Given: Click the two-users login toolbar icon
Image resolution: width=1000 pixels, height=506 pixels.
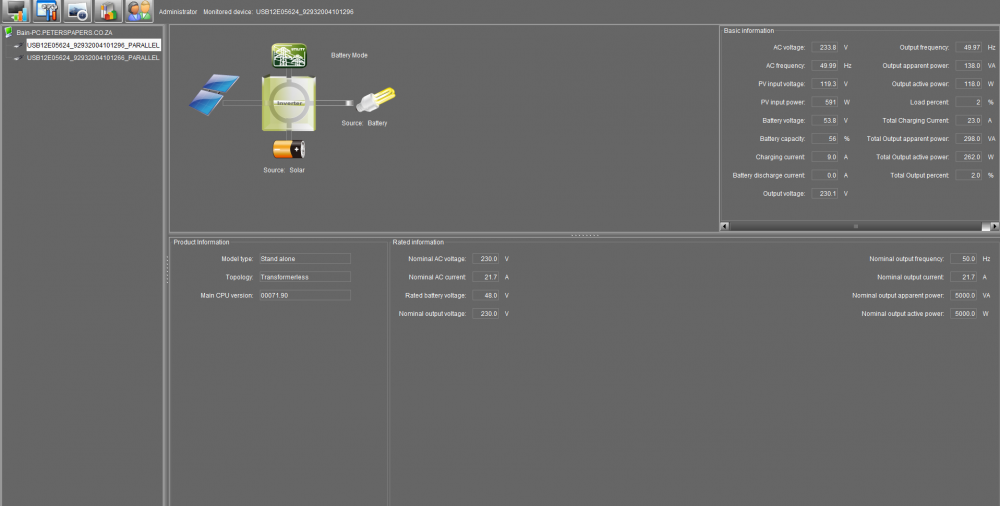Looking at the screenshot, I should (x=138, y=11).
